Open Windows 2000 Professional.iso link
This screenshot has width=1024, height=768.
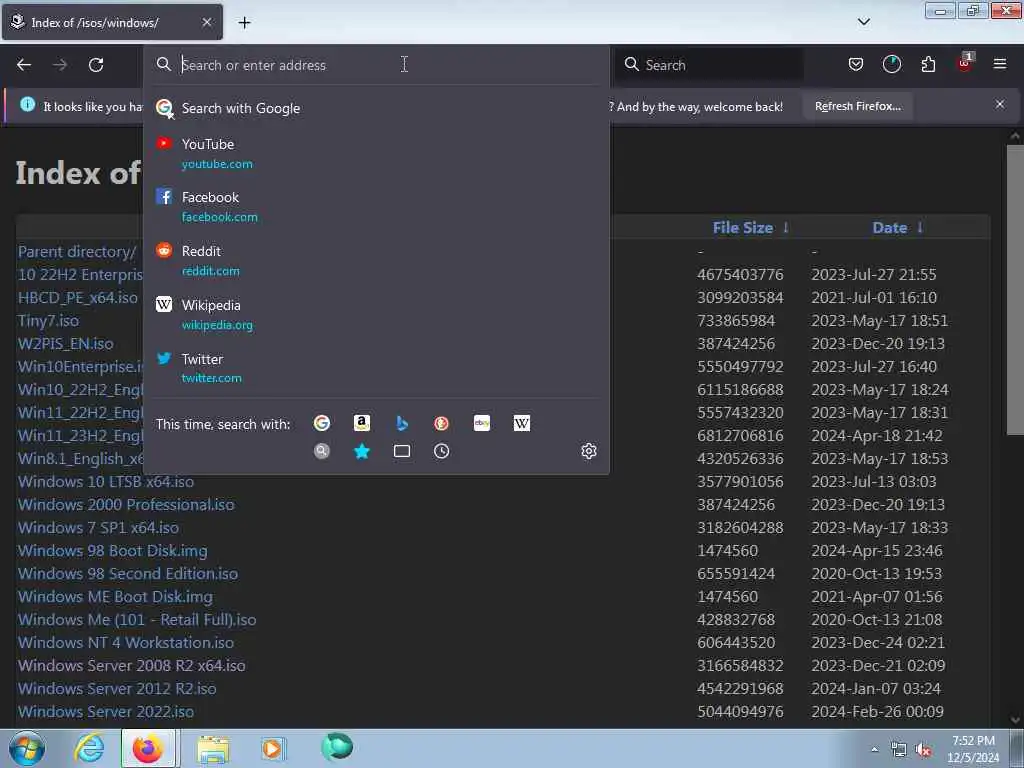(126, 505)
